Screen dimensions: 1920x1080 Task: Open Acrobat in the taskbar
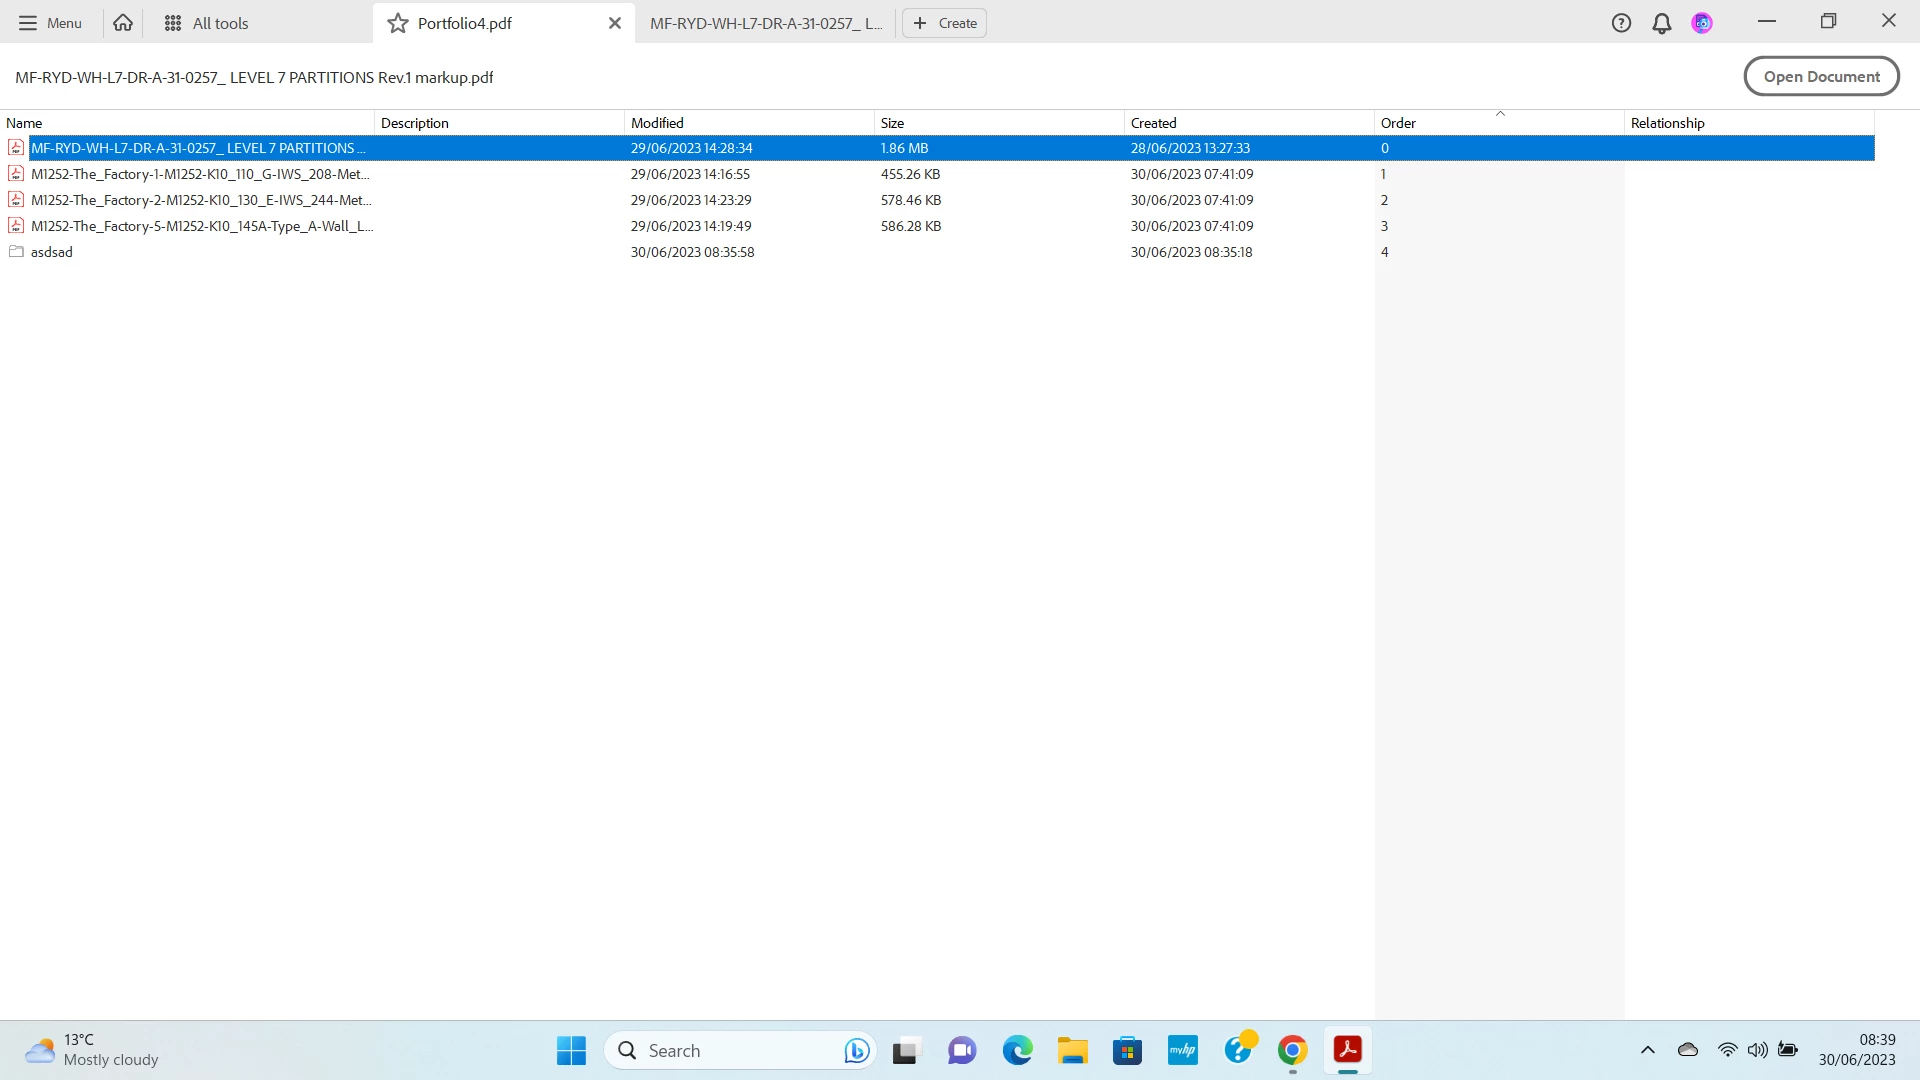click(x=1347, y=1050)
